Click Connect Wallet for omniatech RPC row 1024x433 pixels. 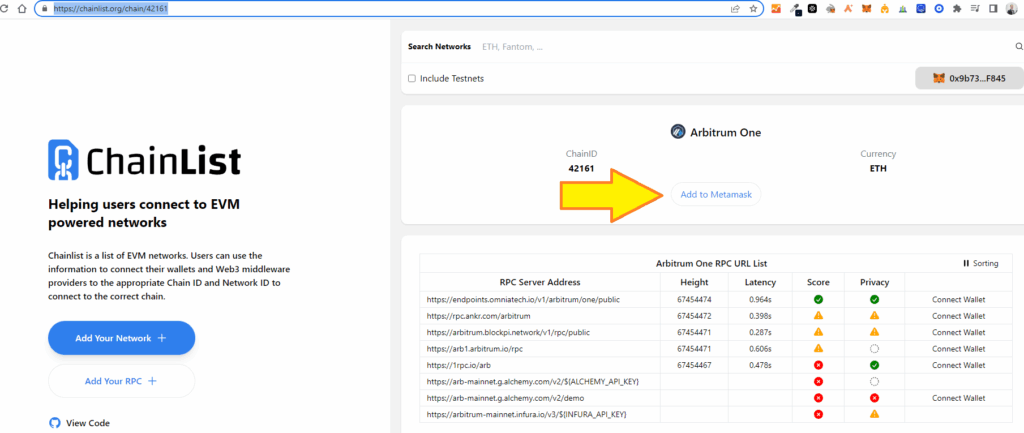959,299
